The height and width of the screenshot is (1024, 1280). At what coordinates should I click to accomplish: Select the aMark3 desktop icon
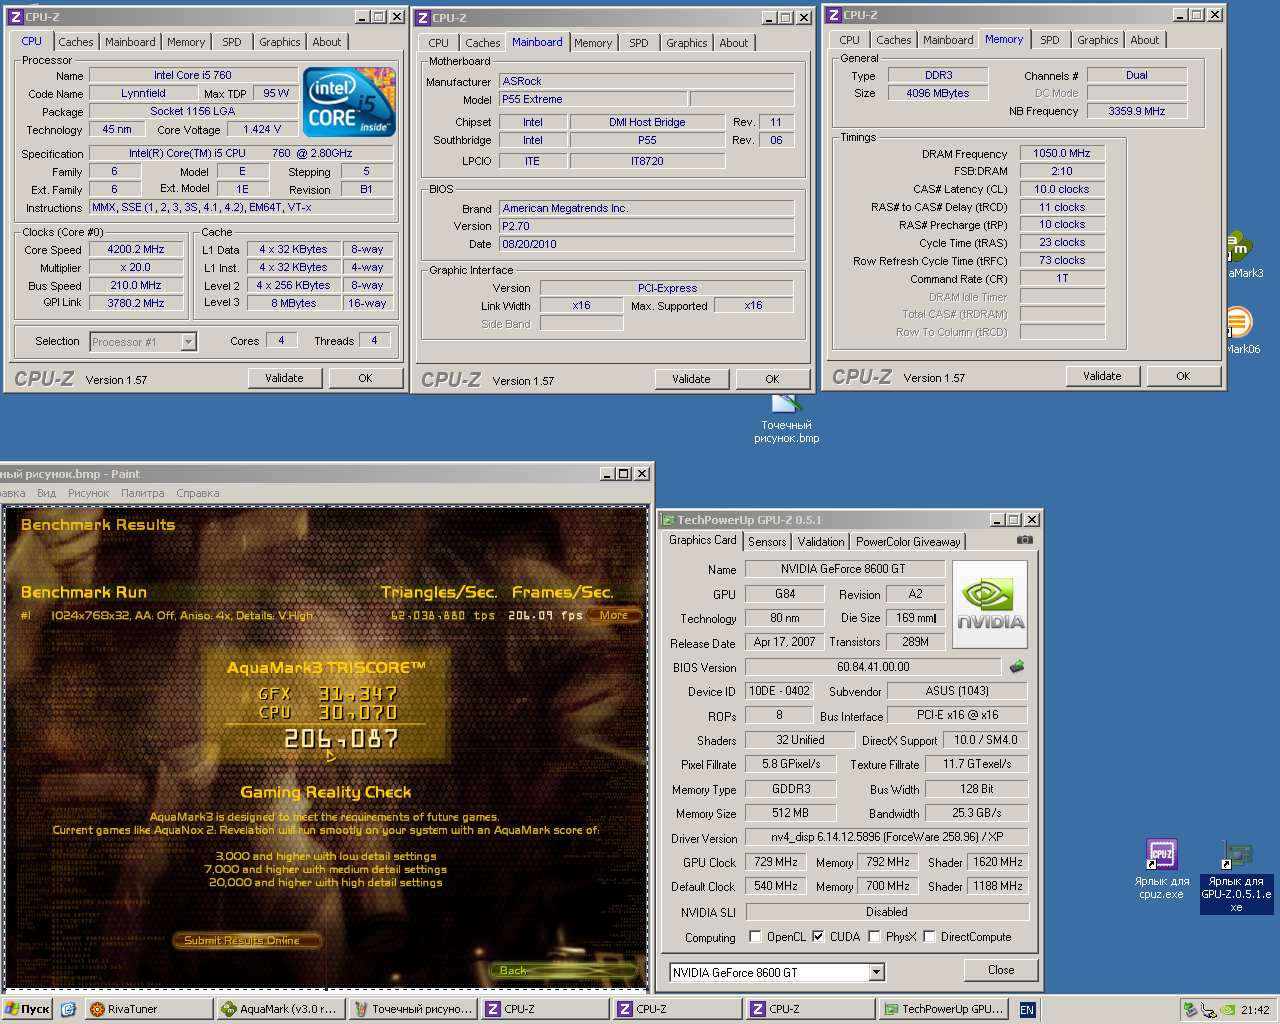coord(1240,256)
